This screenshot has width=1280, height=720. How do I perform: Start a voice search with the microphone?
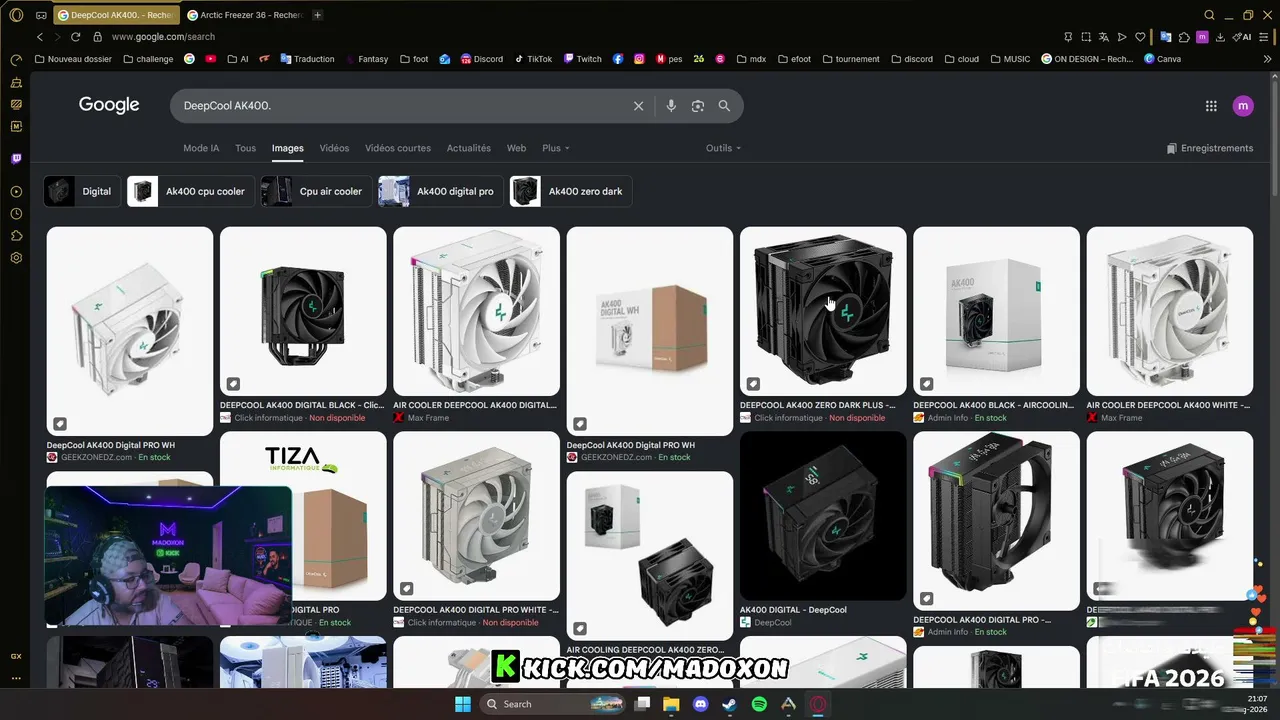[671, 106]
